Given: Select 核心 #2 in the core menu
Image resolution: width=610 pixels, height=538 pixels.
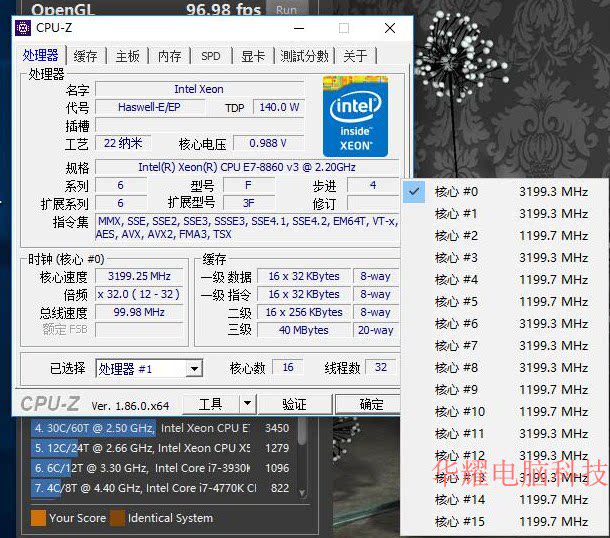Looking at the screenshot, I should coord(505,236).
